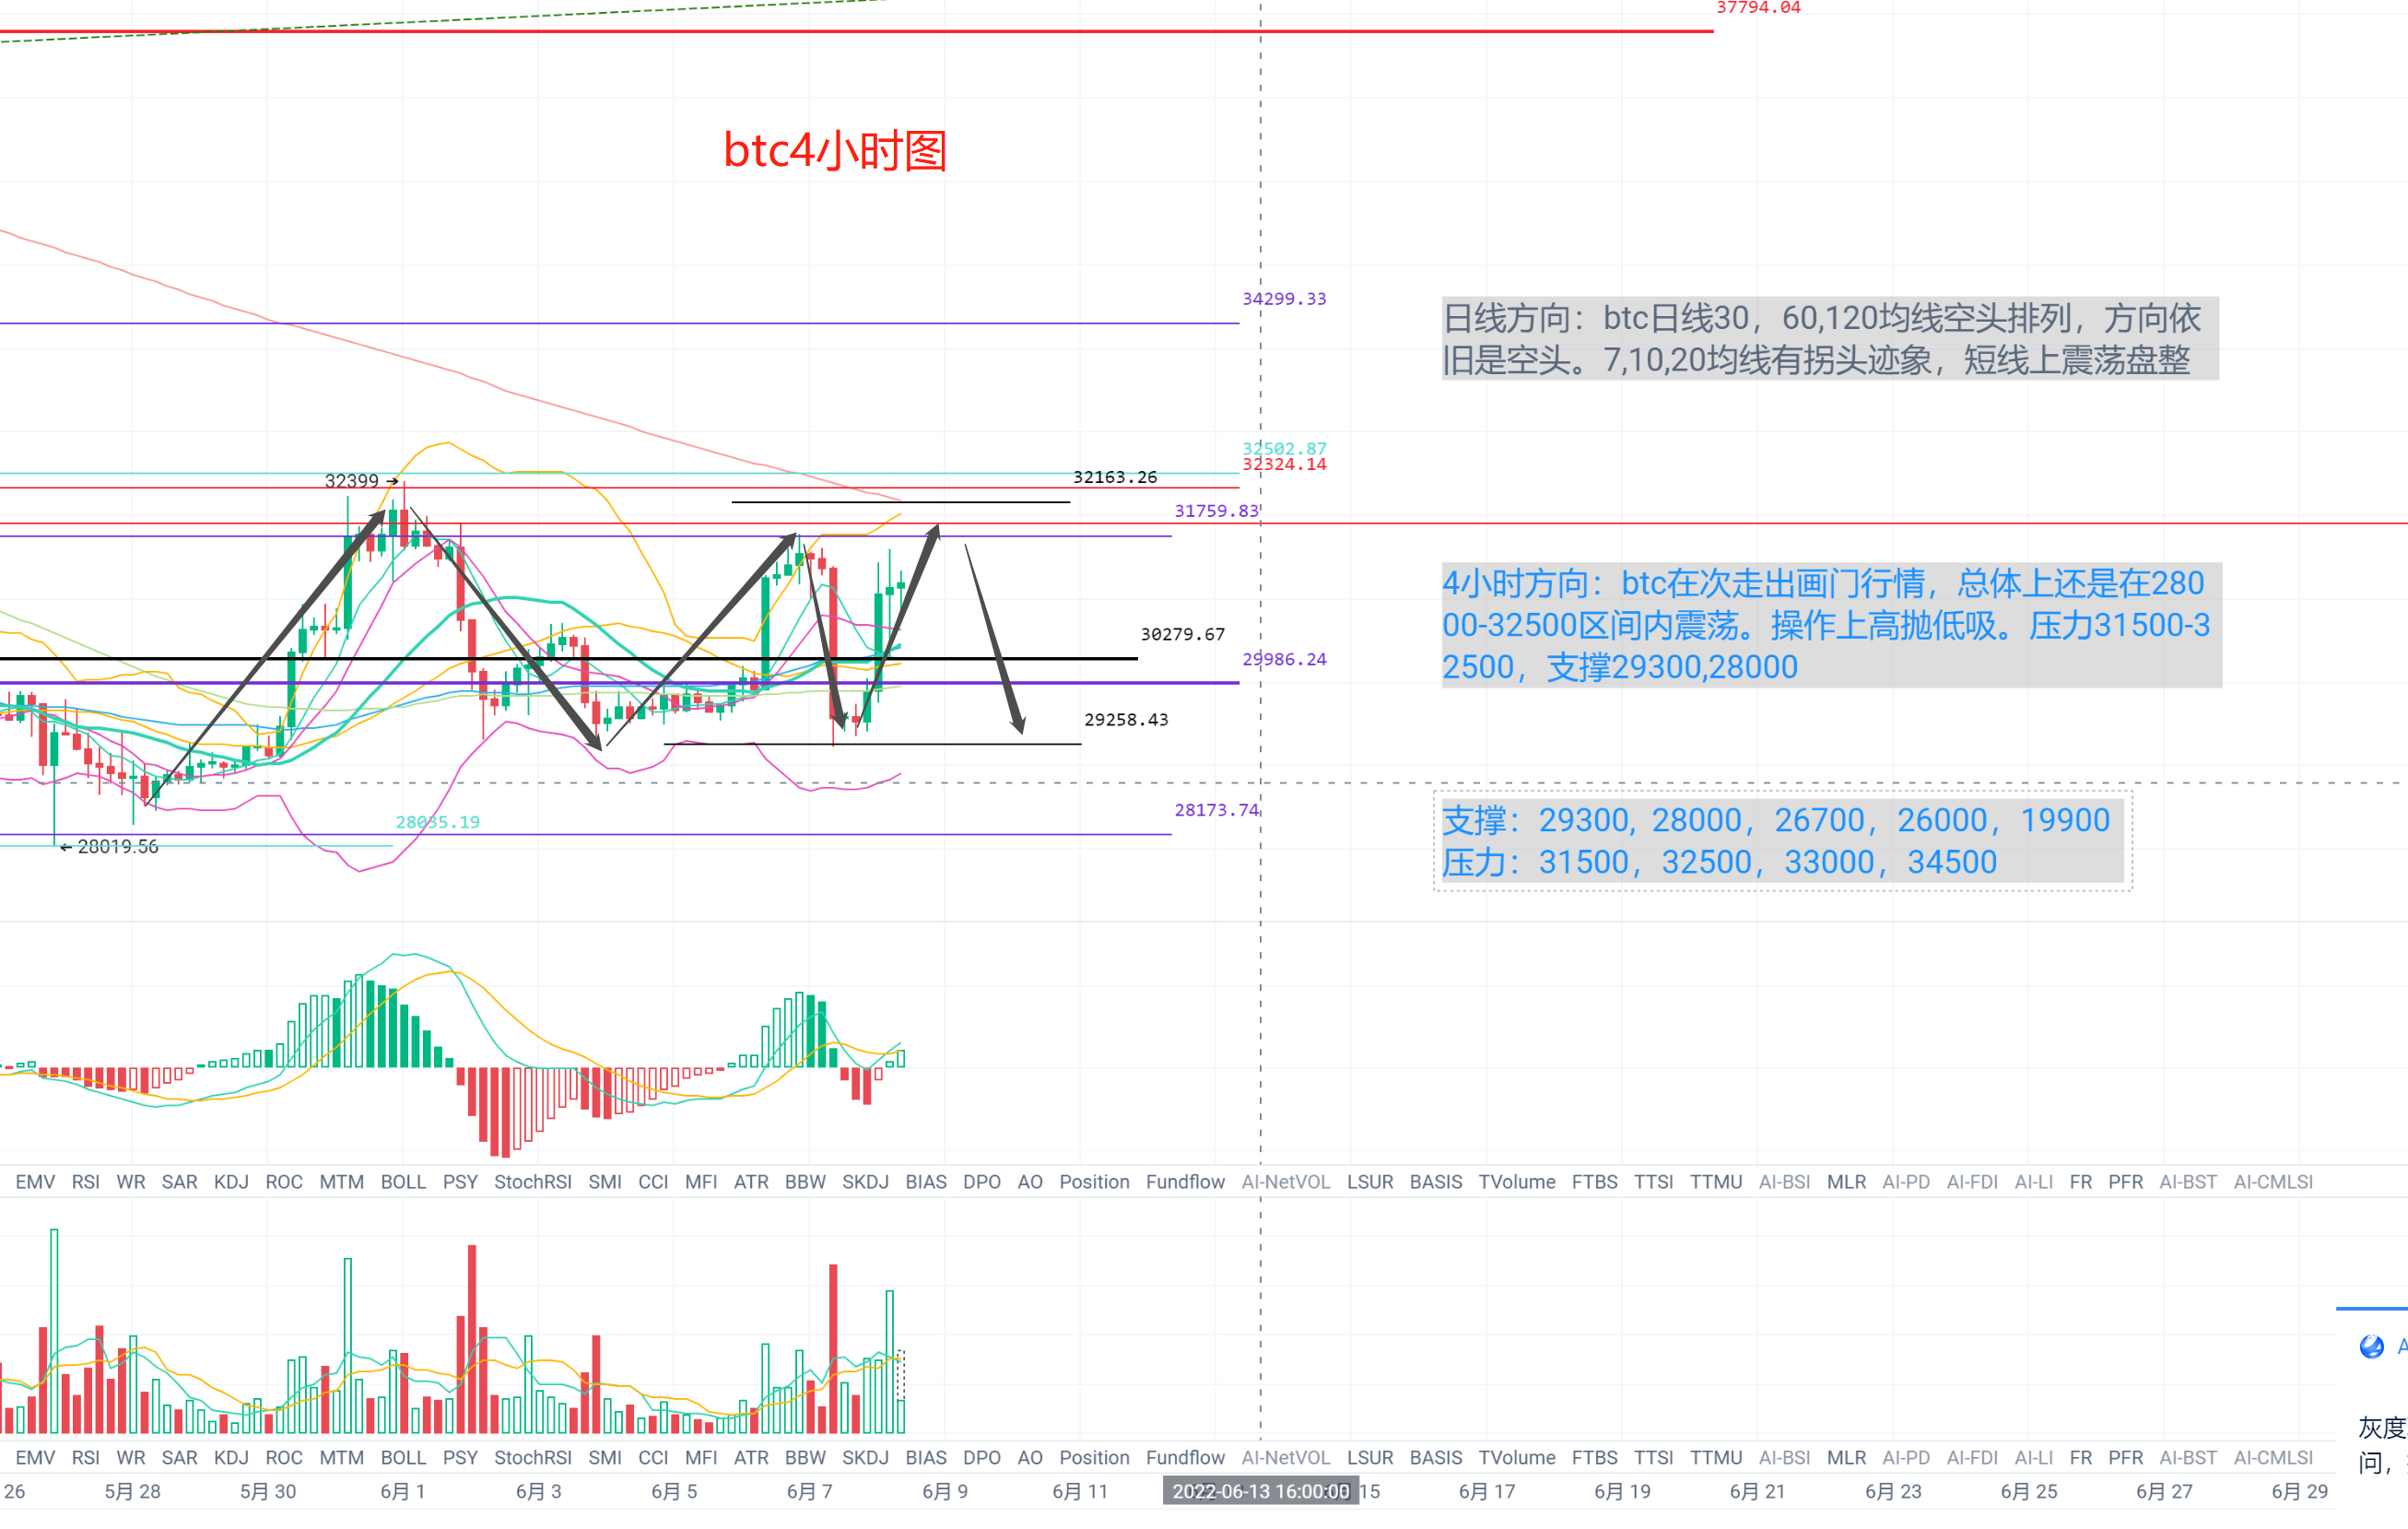Image resolution: width=2408 pixels, height=1529 pixels.
Task: Open Position indicator below the MACD pane
Action: click(x=1094, y=1182)
